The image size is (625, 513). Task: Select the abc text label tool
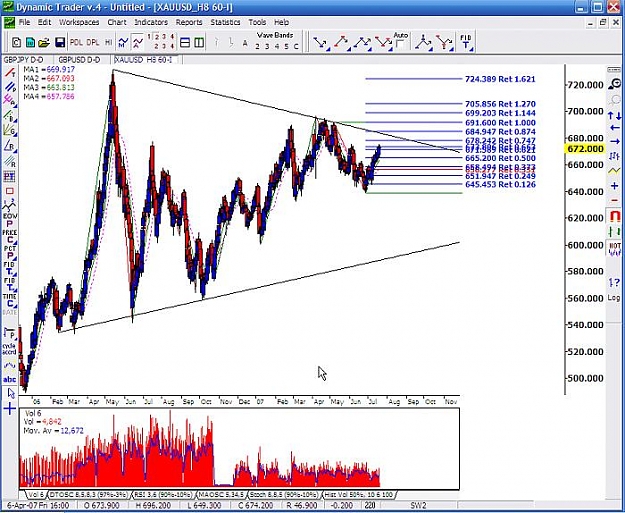(x=10, y=379)
